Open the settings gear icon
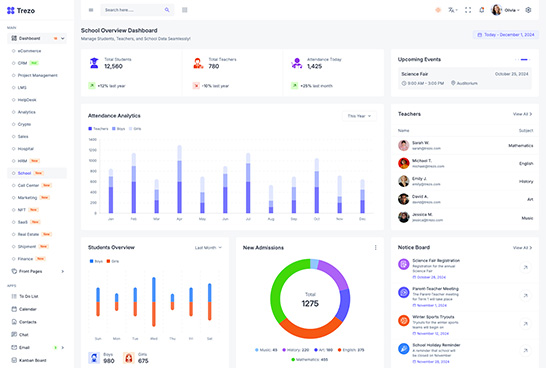Viewport: 546px width, 368px height. [x=528, y=10]
